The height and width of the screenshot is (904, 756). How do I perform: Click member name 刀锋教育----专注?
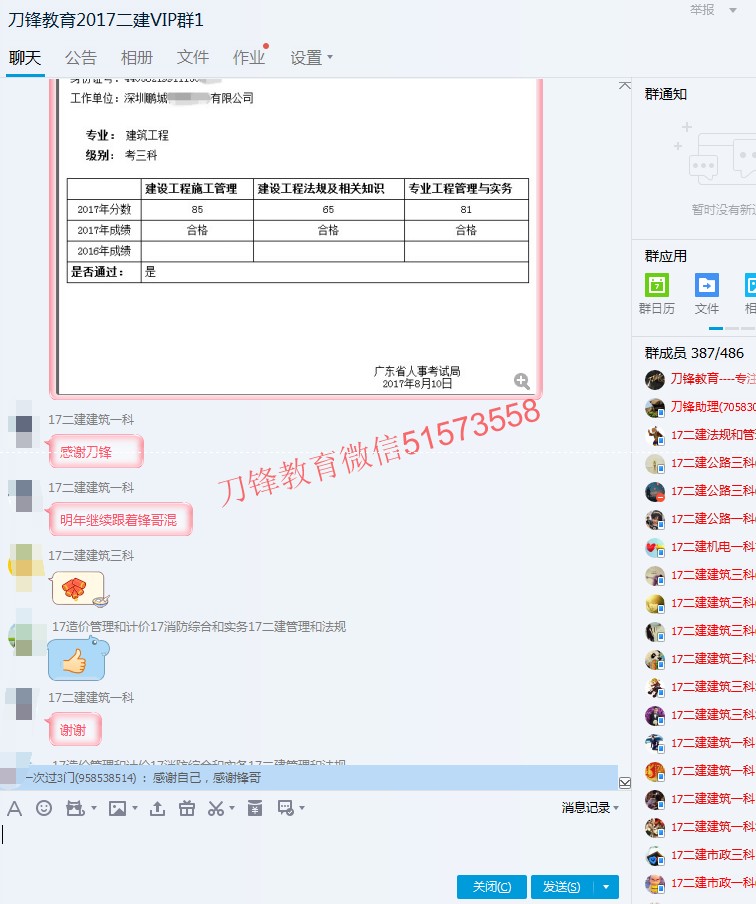[x=713, y=379]
